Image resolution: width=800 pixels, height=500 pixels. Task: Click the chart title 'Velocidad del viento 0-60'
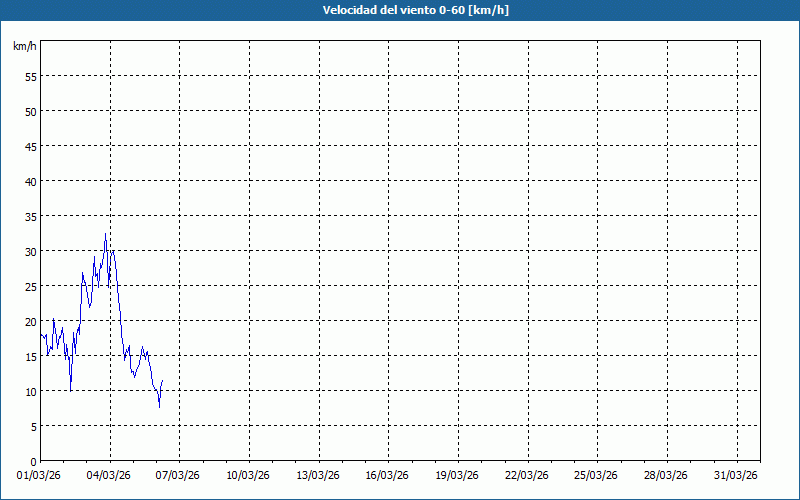[399, 11]
